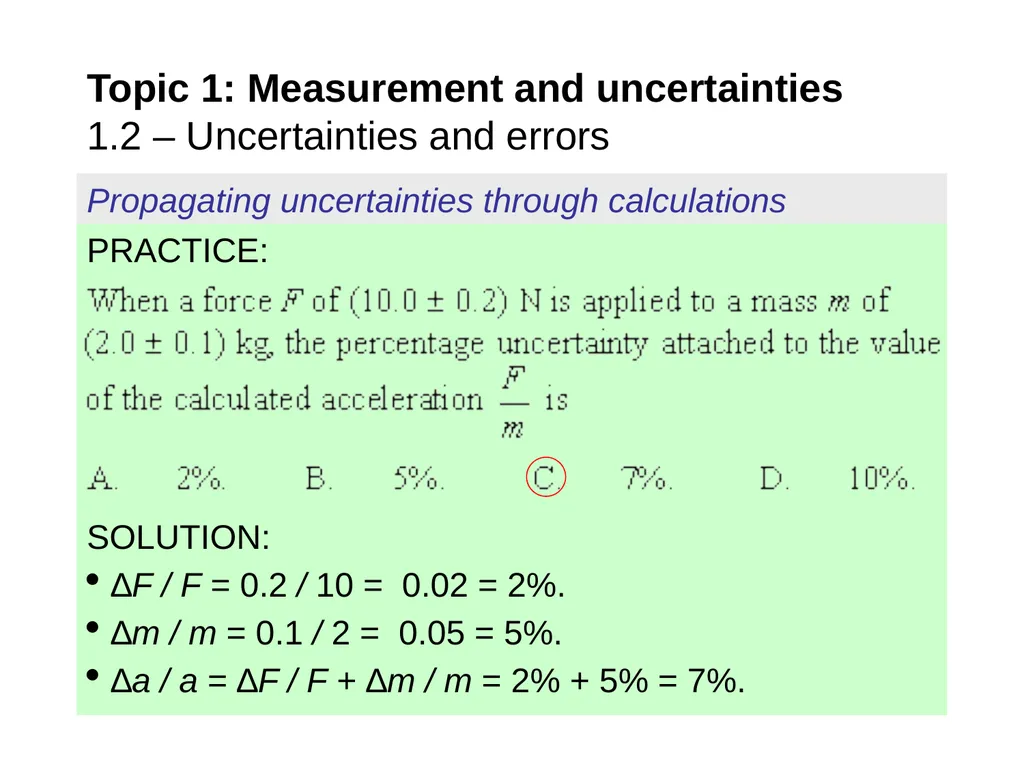Image resolution: width=1024 pixels, height=768 pixels.
Task: Select answer option D
Action: tap(775, 478)
